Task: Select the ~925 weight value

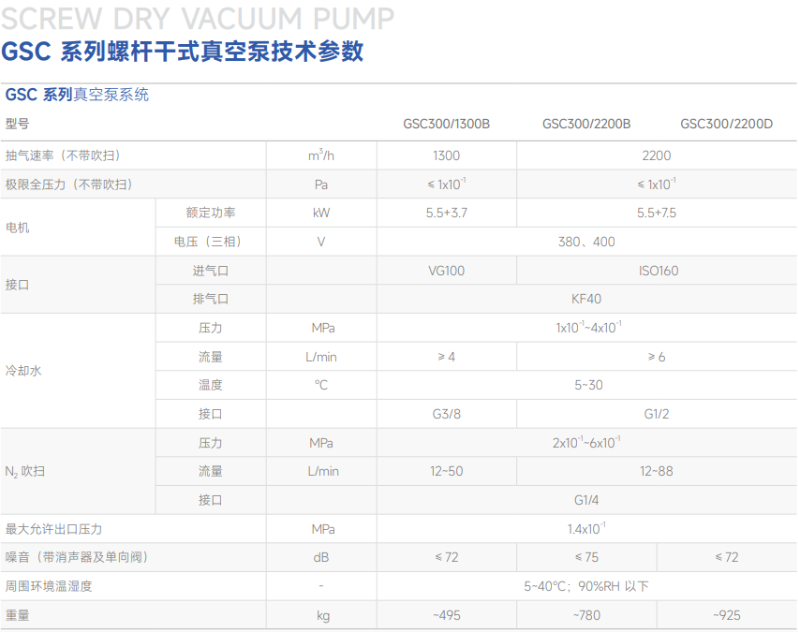Action: [x=726, y=615]
